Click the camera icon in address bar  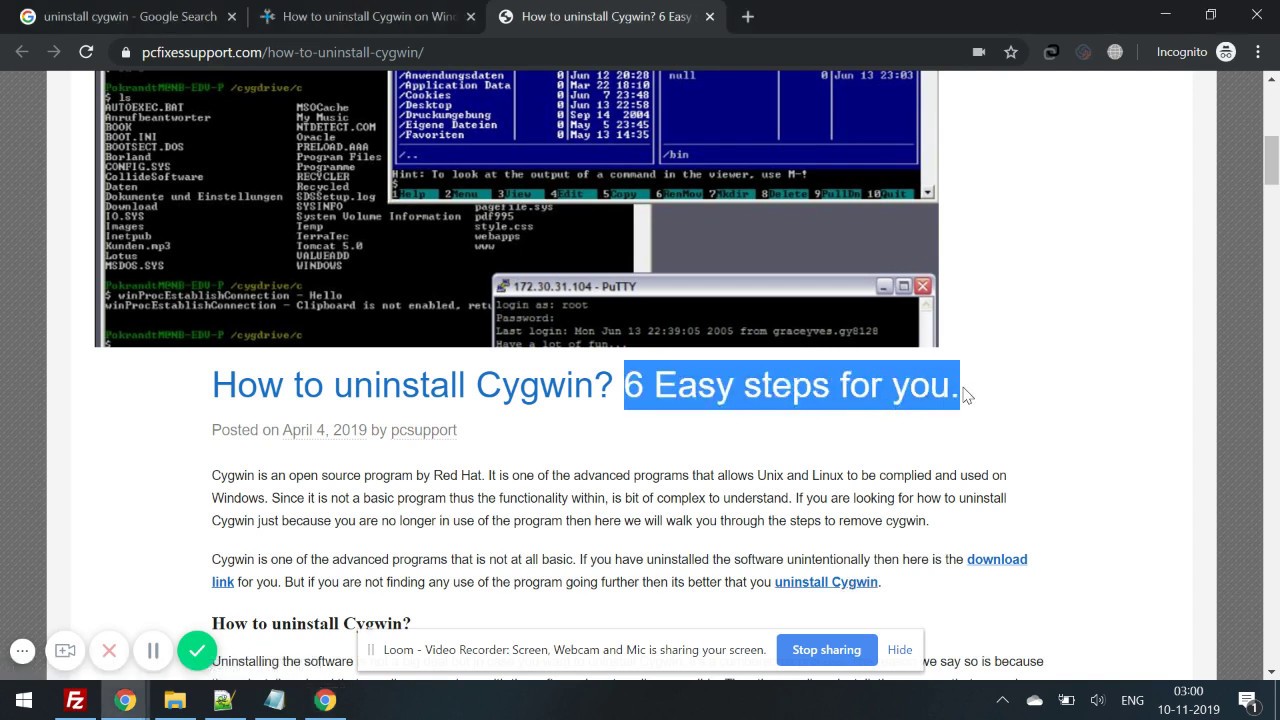click(x=979, y=52)
